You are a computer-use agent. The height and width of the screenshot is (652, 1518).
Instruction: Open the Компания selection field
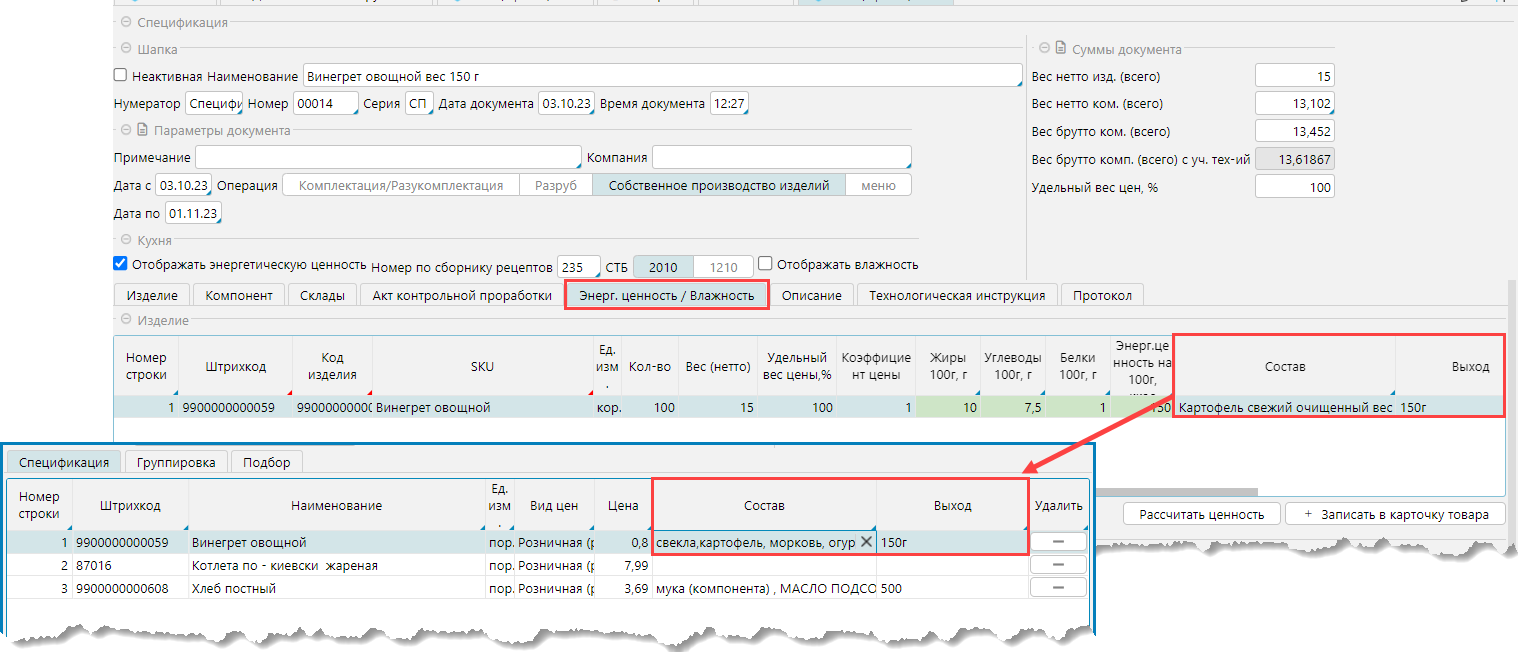[x=780, y=158]
